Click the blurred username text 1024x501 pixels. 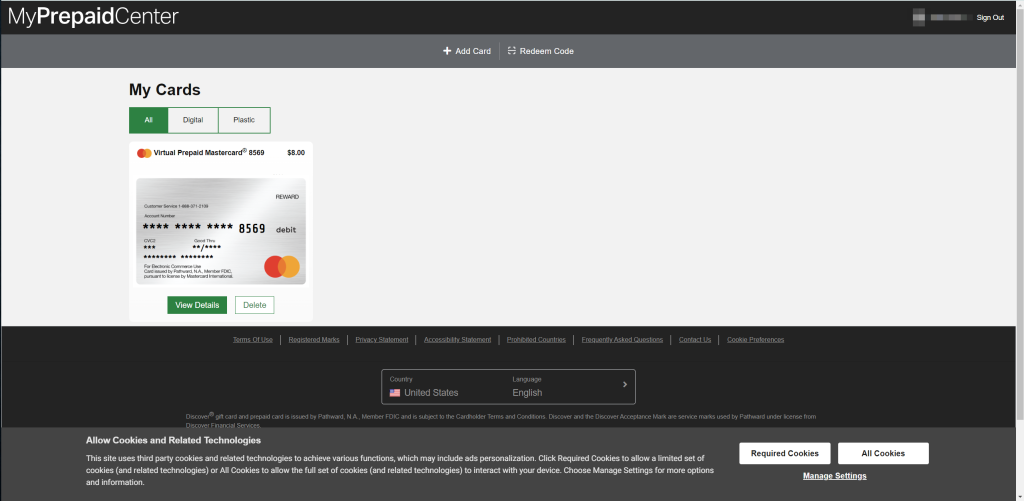[949, 18]
